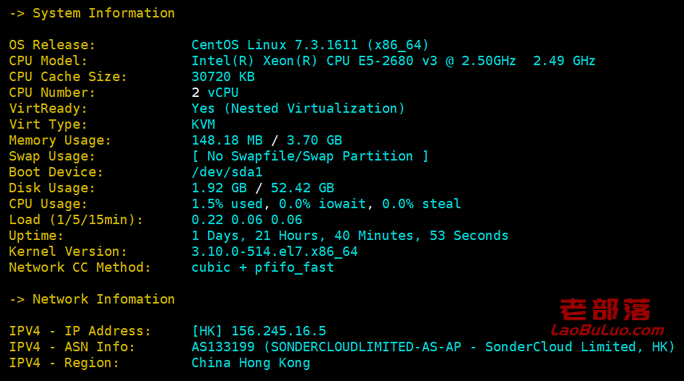The image size is (684, 381).
Task: Select the CPU usage iowait line
Action: (326, 204)
